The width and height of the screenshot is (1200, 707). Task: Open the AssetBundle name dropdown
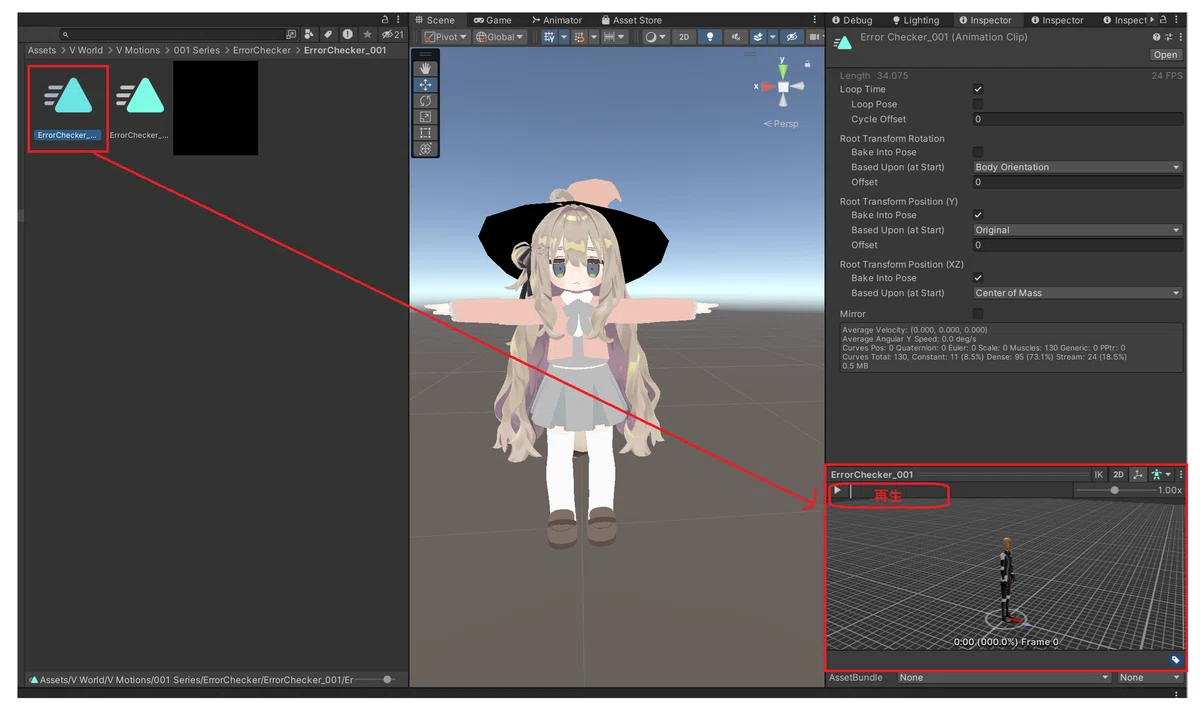click(1004, 678)
